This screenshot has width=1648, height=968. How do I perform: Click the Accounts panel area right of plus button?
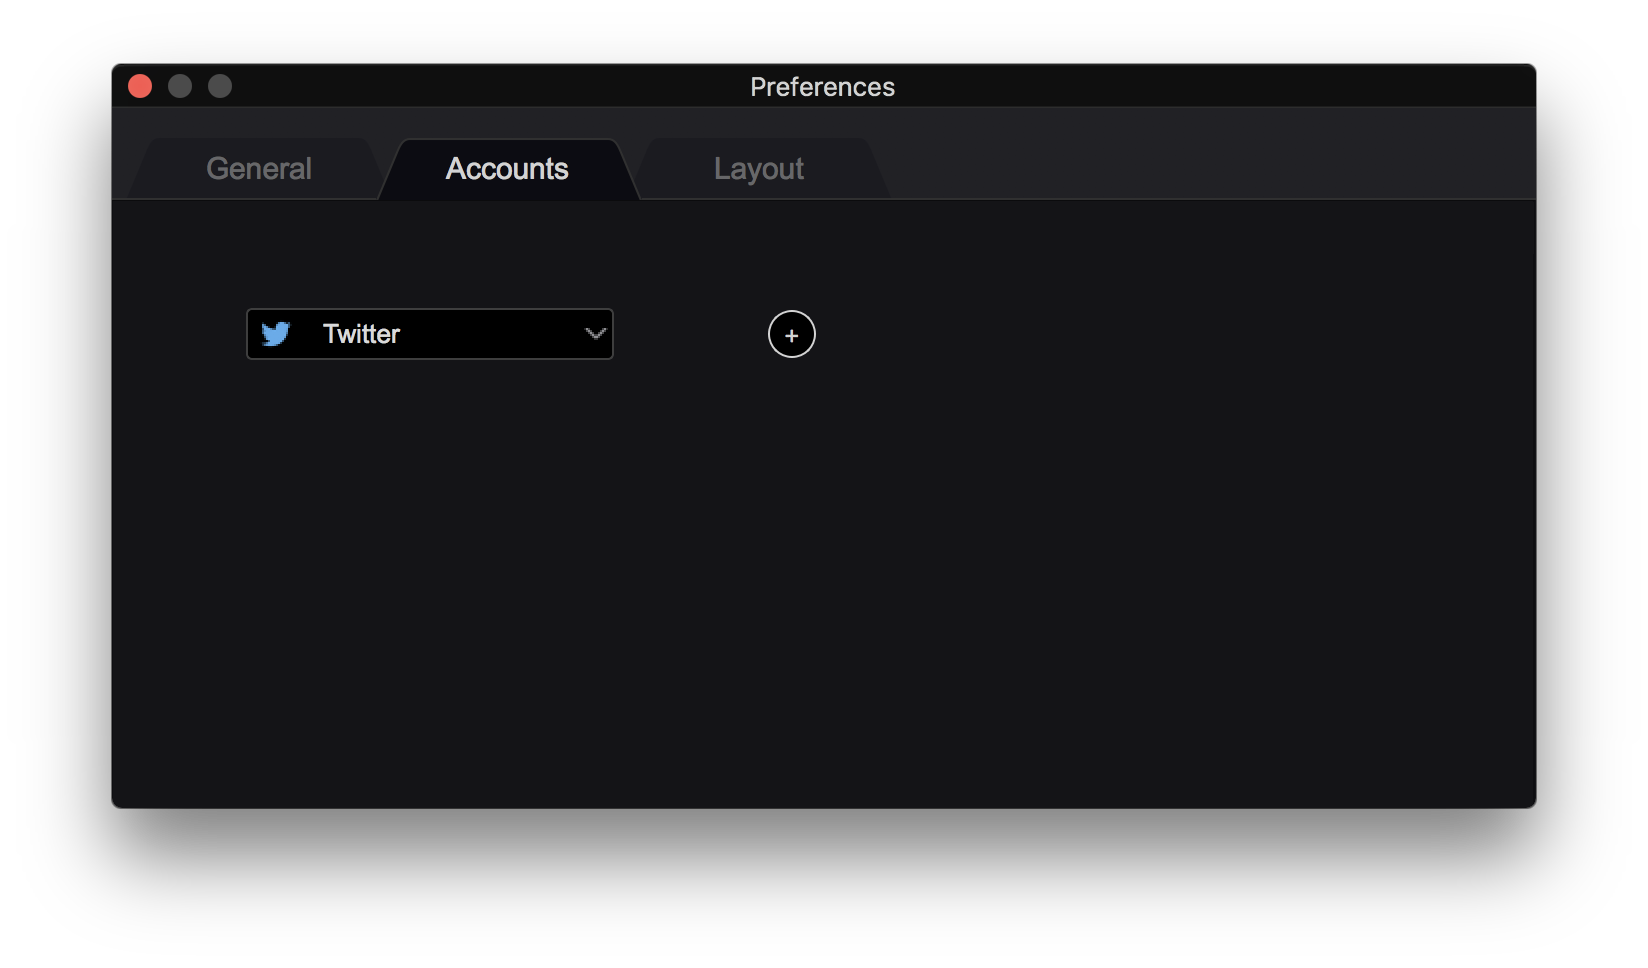click(x=1150, y=335)
